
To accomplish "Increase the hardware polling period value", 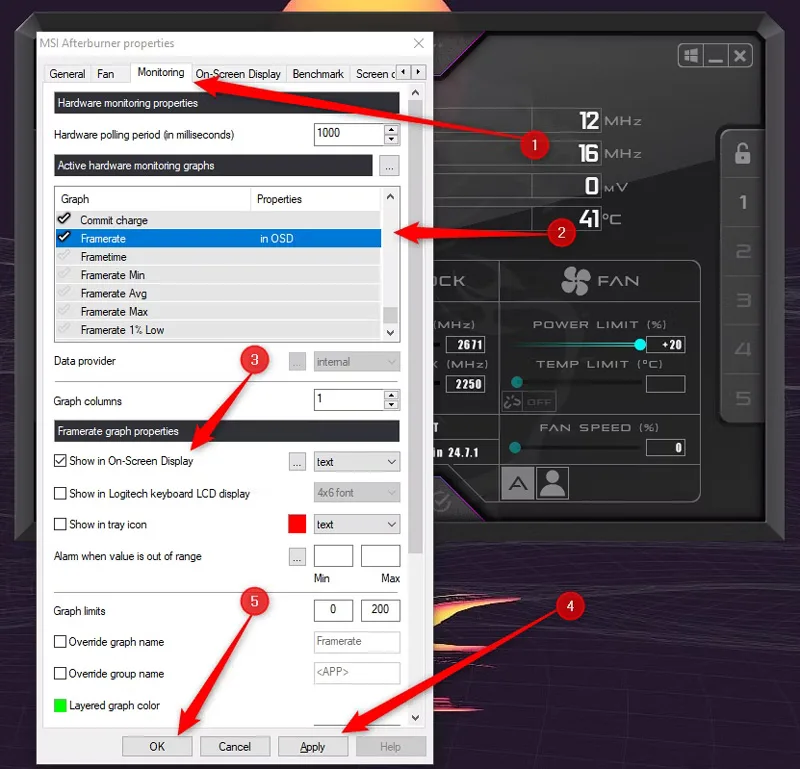I will point(391,129).
